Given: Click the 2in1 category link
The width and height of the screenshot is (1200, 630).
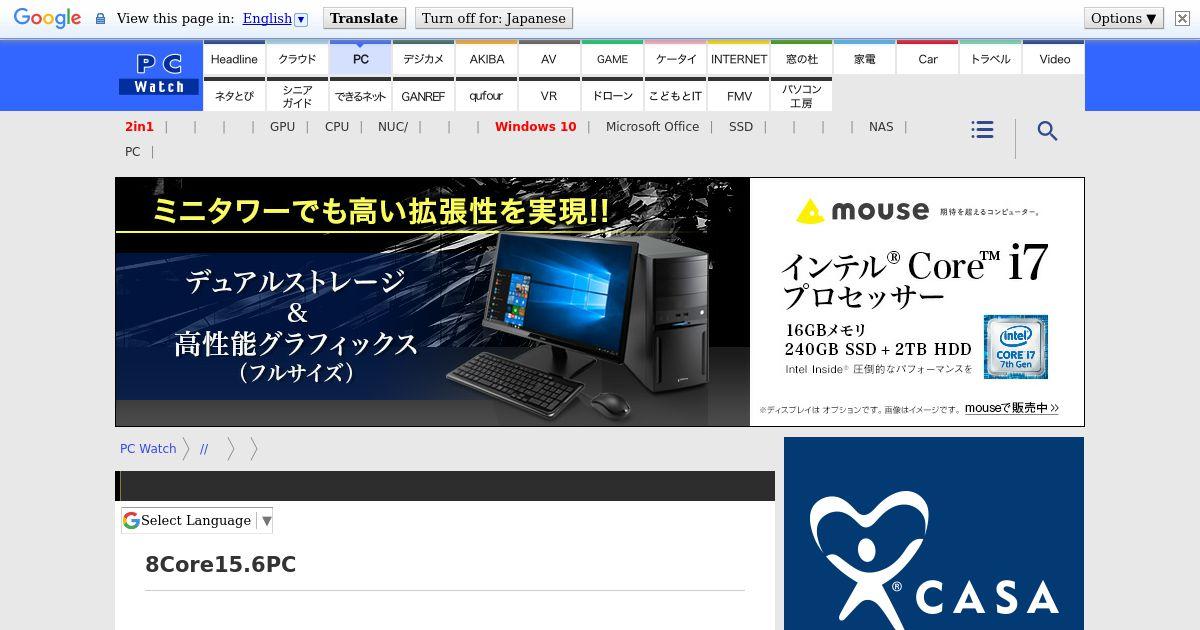Looking at the screenshot, I should (139, 126).
